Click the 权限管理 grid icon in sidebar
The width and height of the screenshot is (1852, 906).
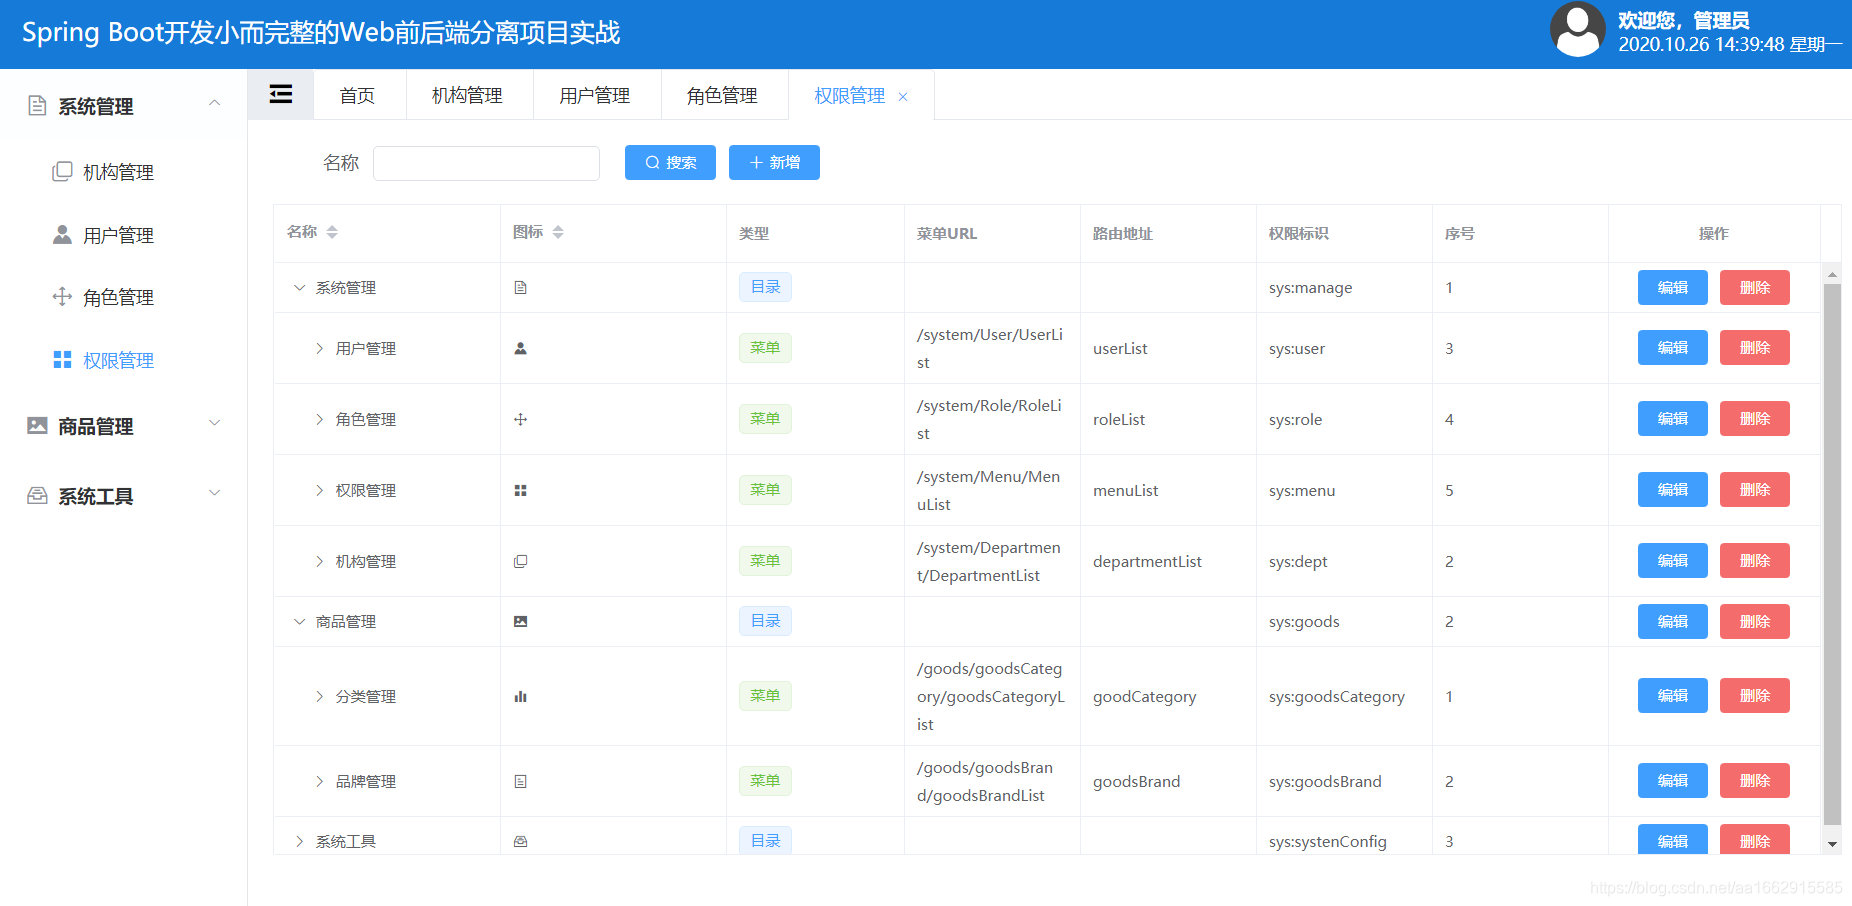point(62,359)
